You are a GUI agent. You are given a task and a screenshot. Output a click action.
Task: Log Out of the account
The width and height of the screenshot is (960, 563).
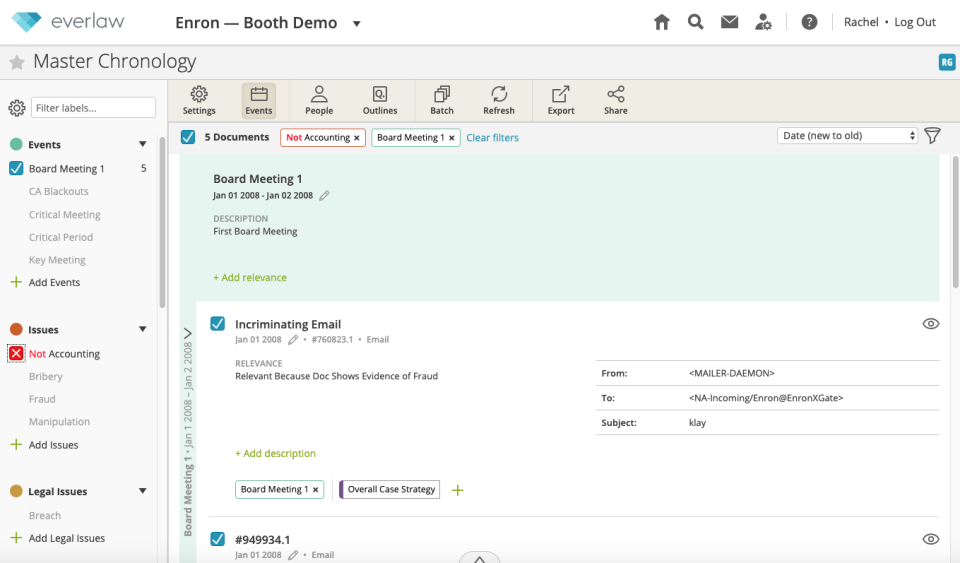coord(915,23)
